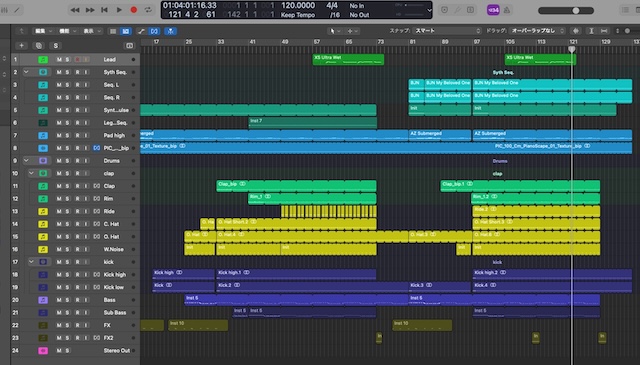The height and width of the screenshot is (365, 640).
Task: Click the Flex icon on Kick high track
Action: click(96, 275)
